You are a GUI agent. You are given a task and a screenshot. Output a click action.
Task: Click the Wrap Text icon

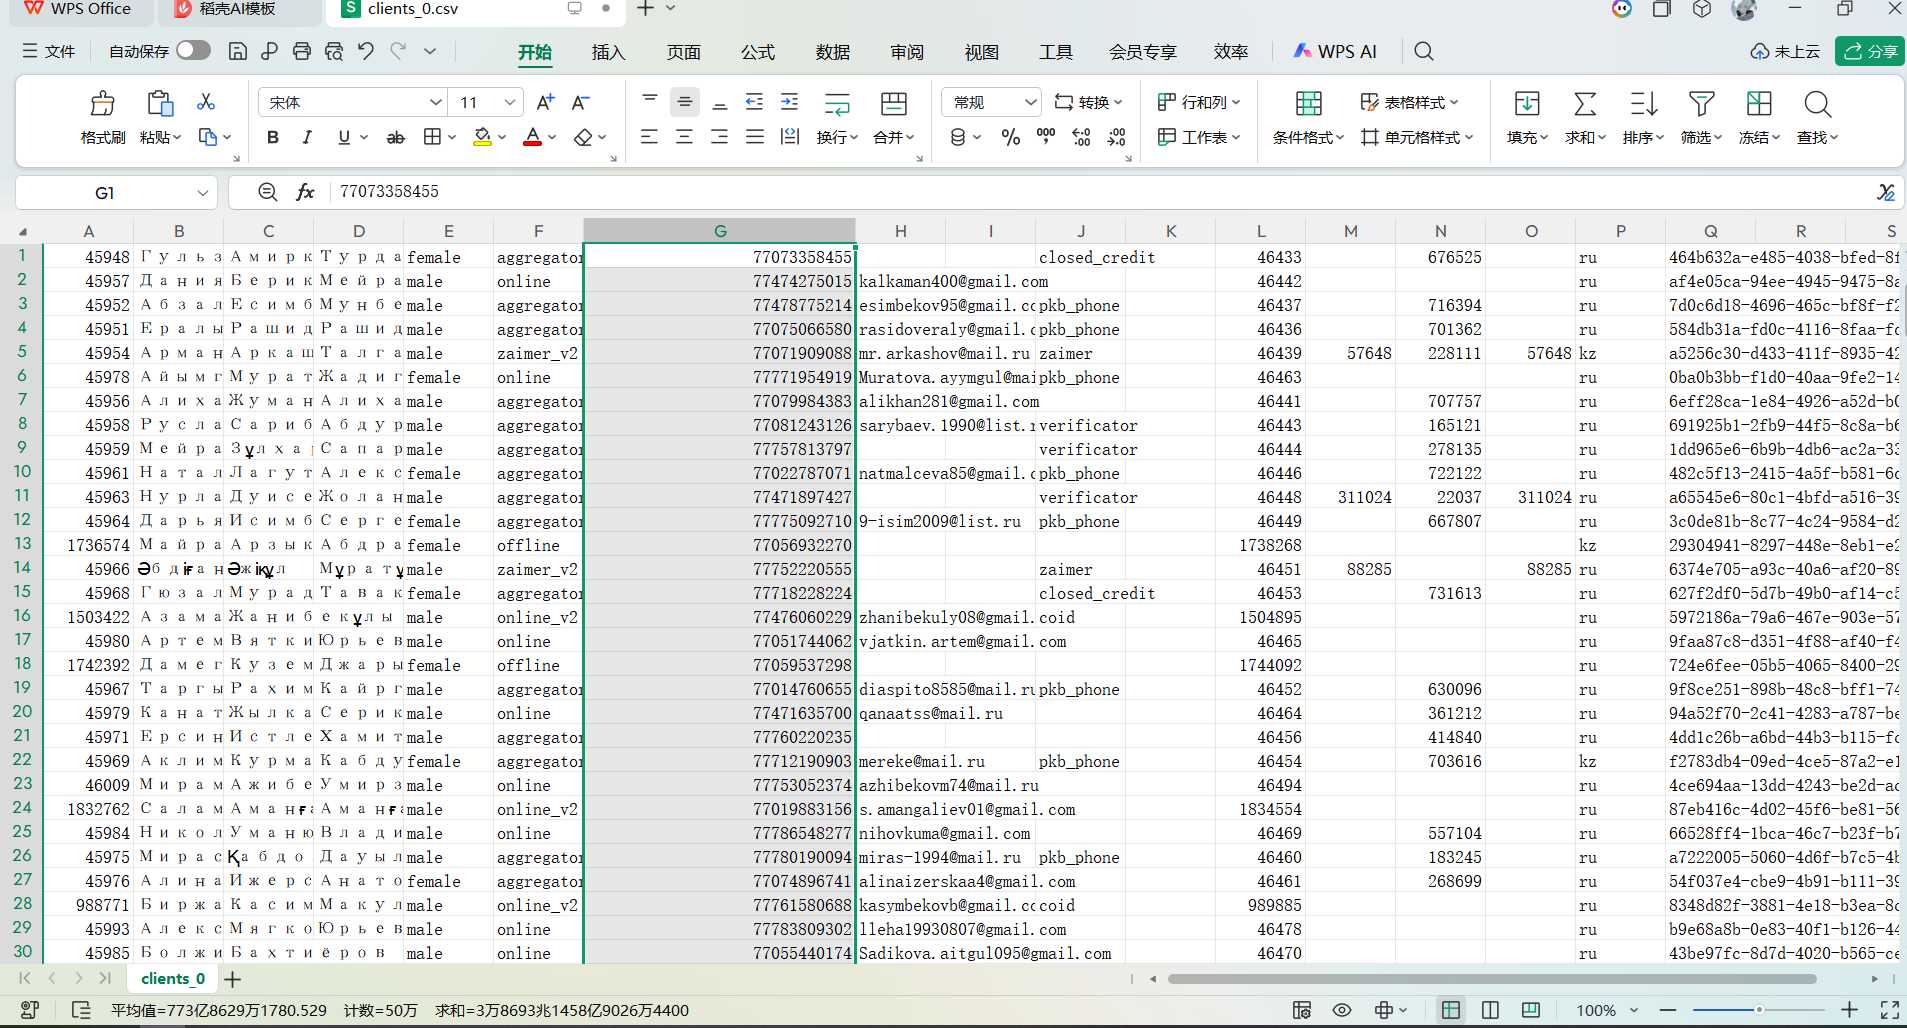click(x=837, y=103)
